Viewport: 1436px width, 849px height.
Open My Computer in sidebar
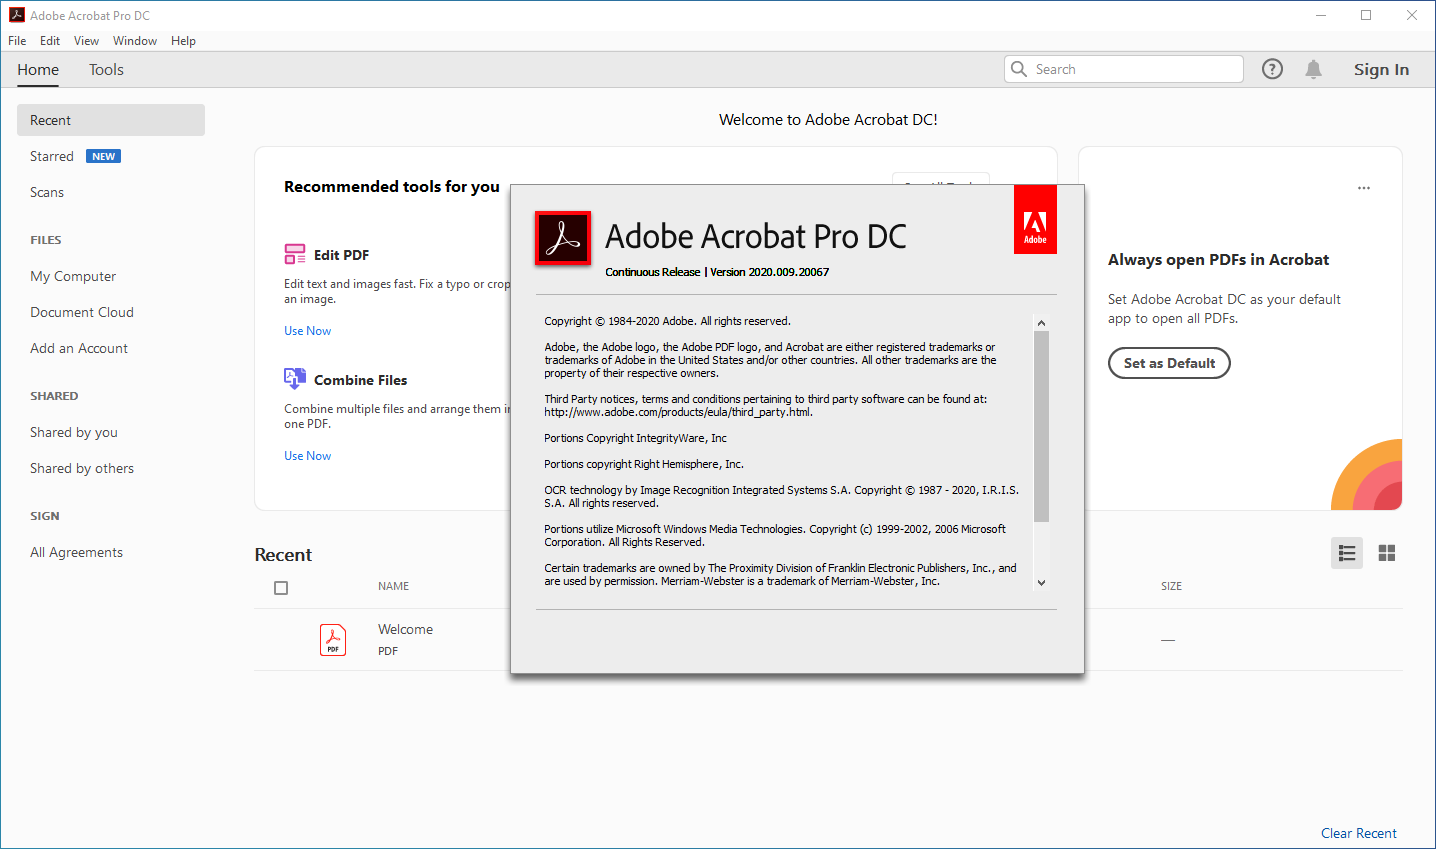[x=73, y=276]
